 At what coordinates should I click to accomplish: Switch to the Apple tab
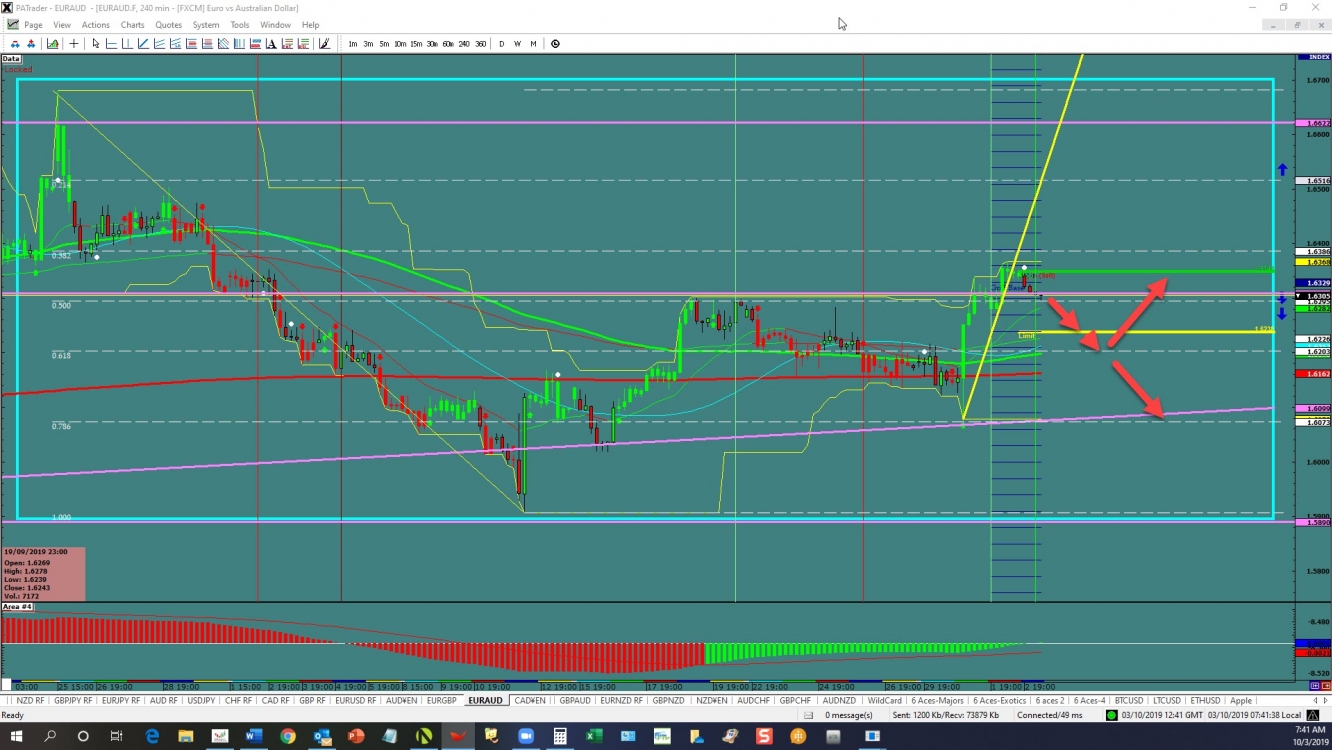[1241, 700]
